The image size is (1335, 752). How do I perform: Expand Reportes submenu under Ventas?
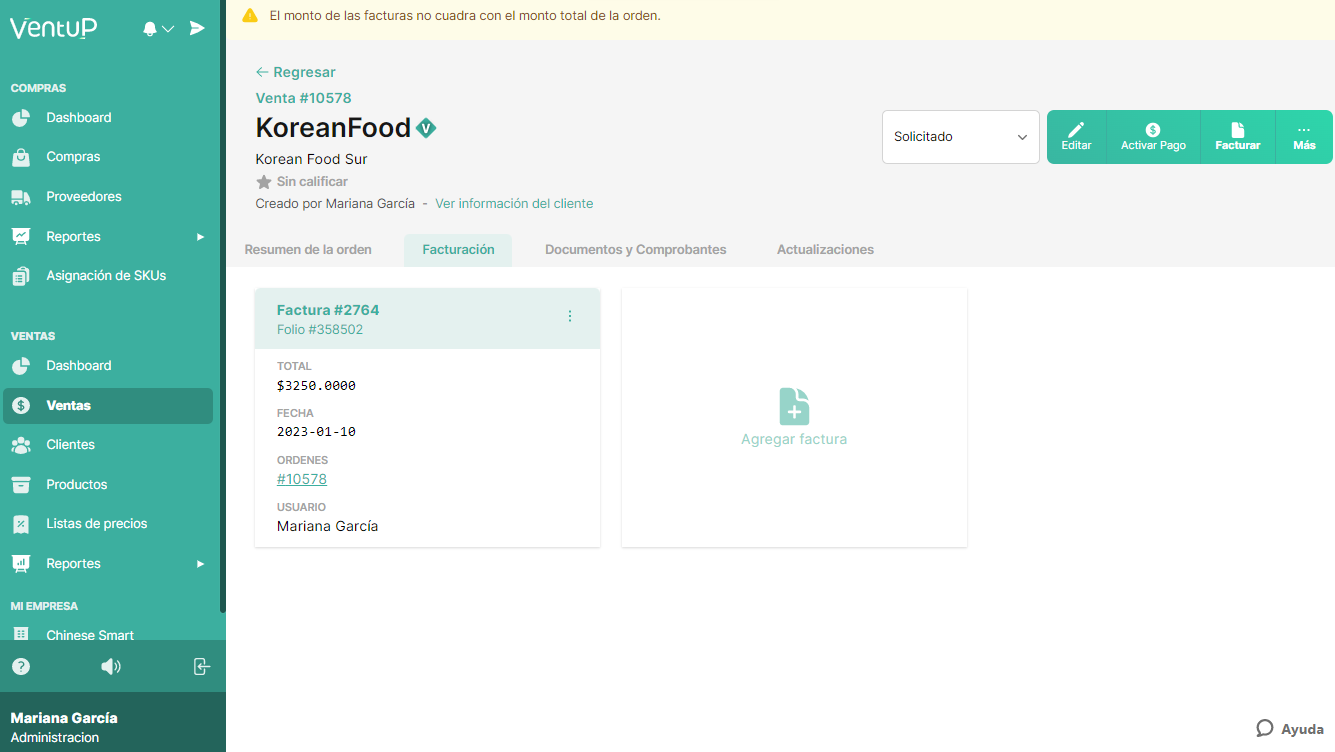(x=200, y=564)
